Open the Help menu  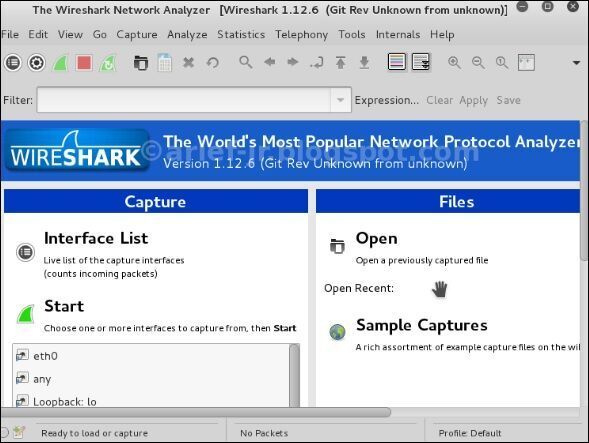(x=442, y=35)
